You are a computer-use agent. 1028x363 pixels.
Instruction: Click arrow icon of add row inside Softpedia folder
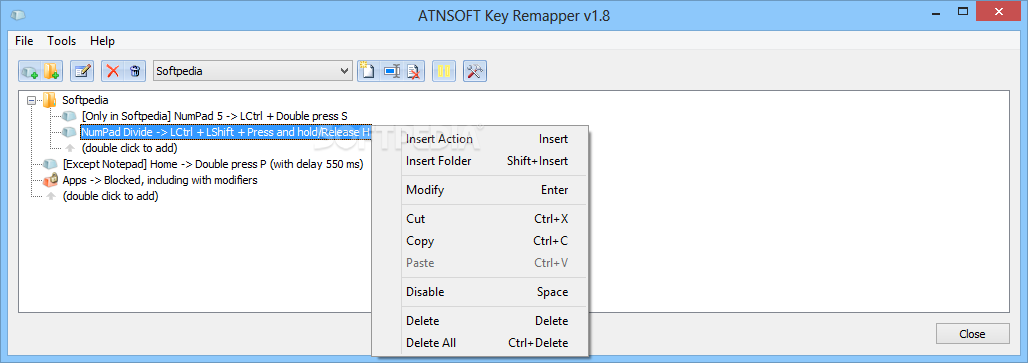[x=70, y=148]
